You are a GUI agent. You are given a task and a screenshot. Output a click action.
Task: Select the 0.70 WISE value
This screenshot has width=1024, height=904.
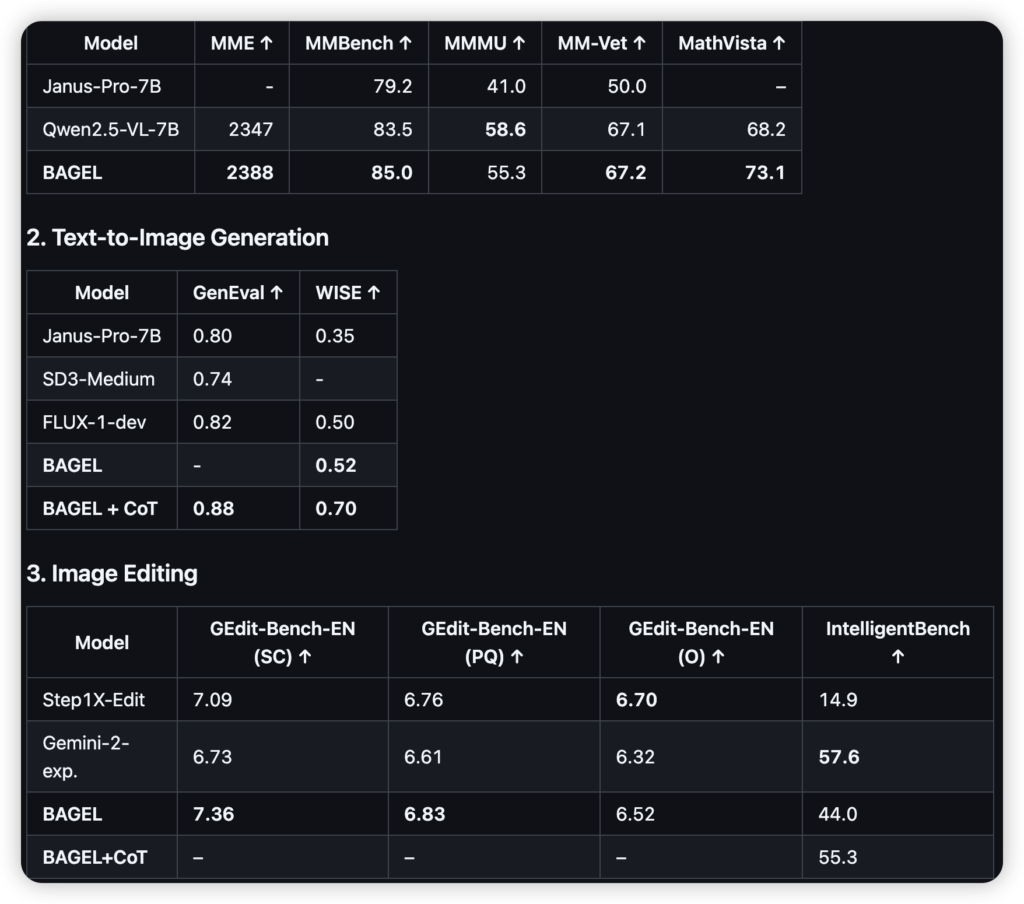[x=336, y=508]
